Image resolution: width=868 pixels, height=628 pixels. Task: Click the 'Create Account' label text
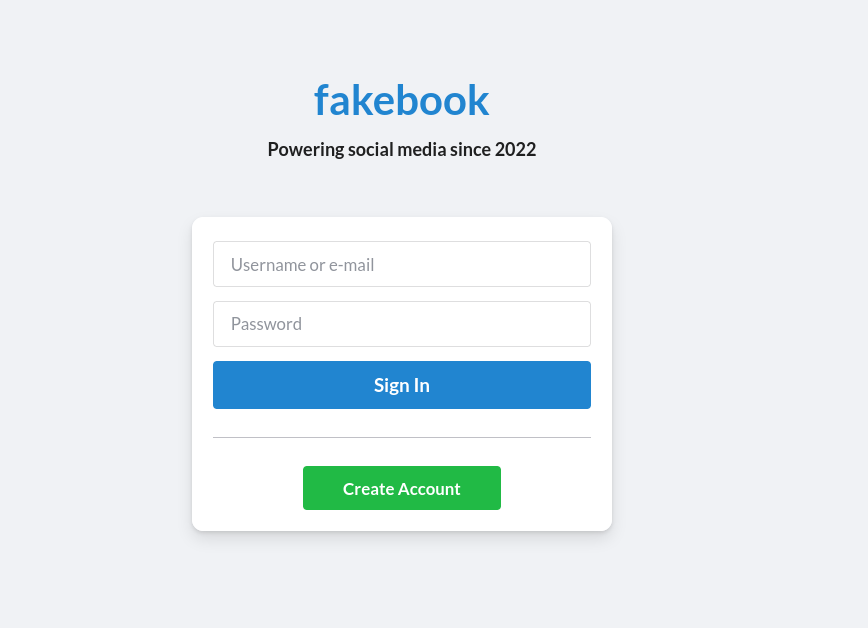pos(401,489)
